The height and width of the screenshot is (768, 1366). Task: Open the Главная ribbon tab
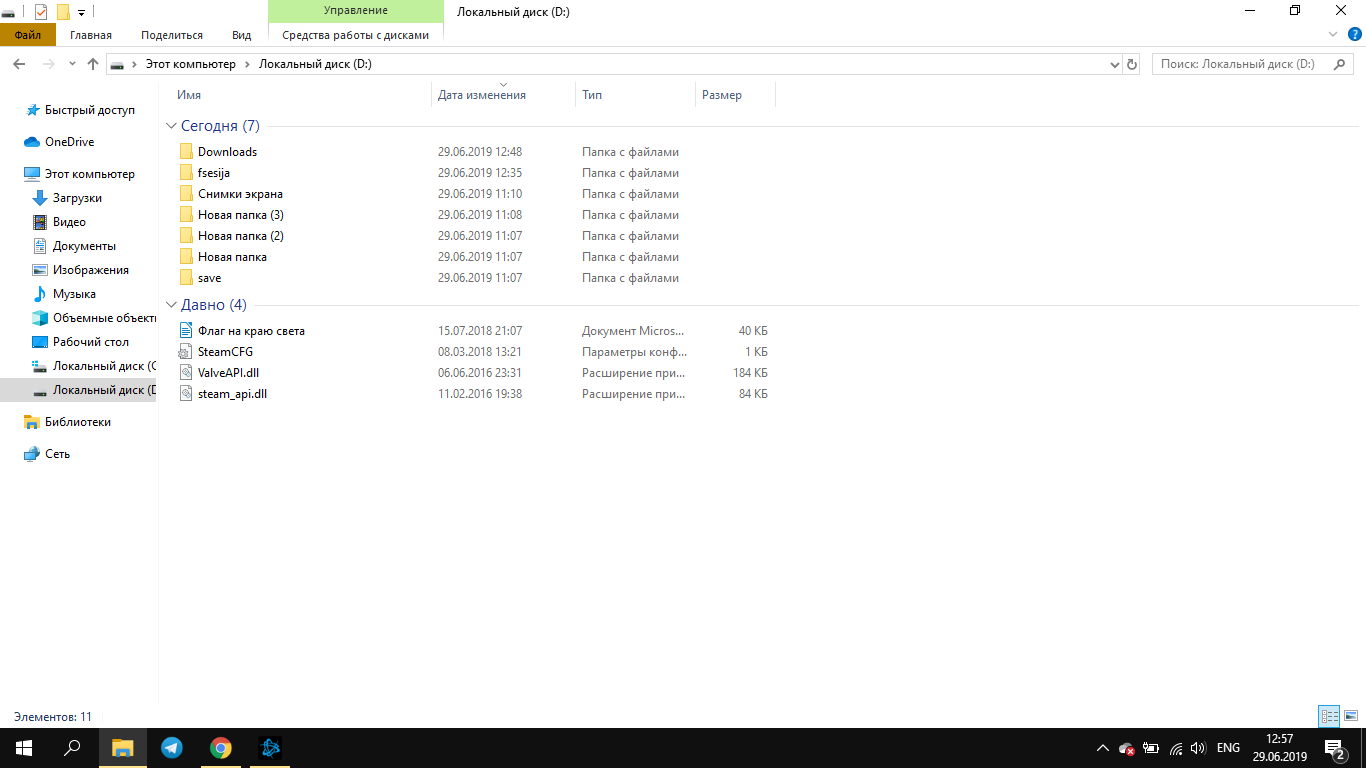[x=91, y=35]
